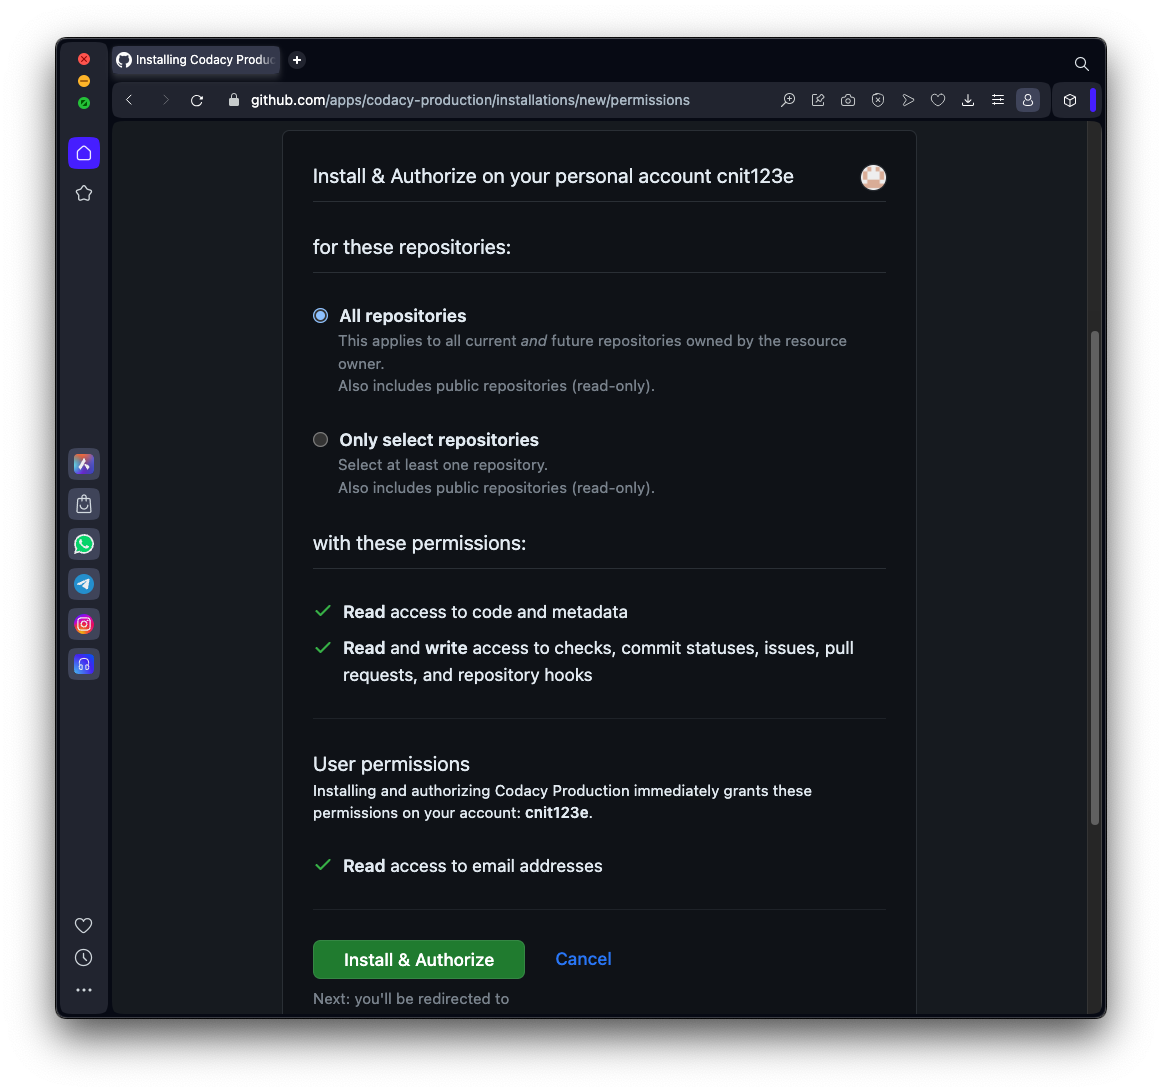Open sidebar history clock icon
The image size is (1162, 1092).
pyautogui.click(x=84, y=958)
